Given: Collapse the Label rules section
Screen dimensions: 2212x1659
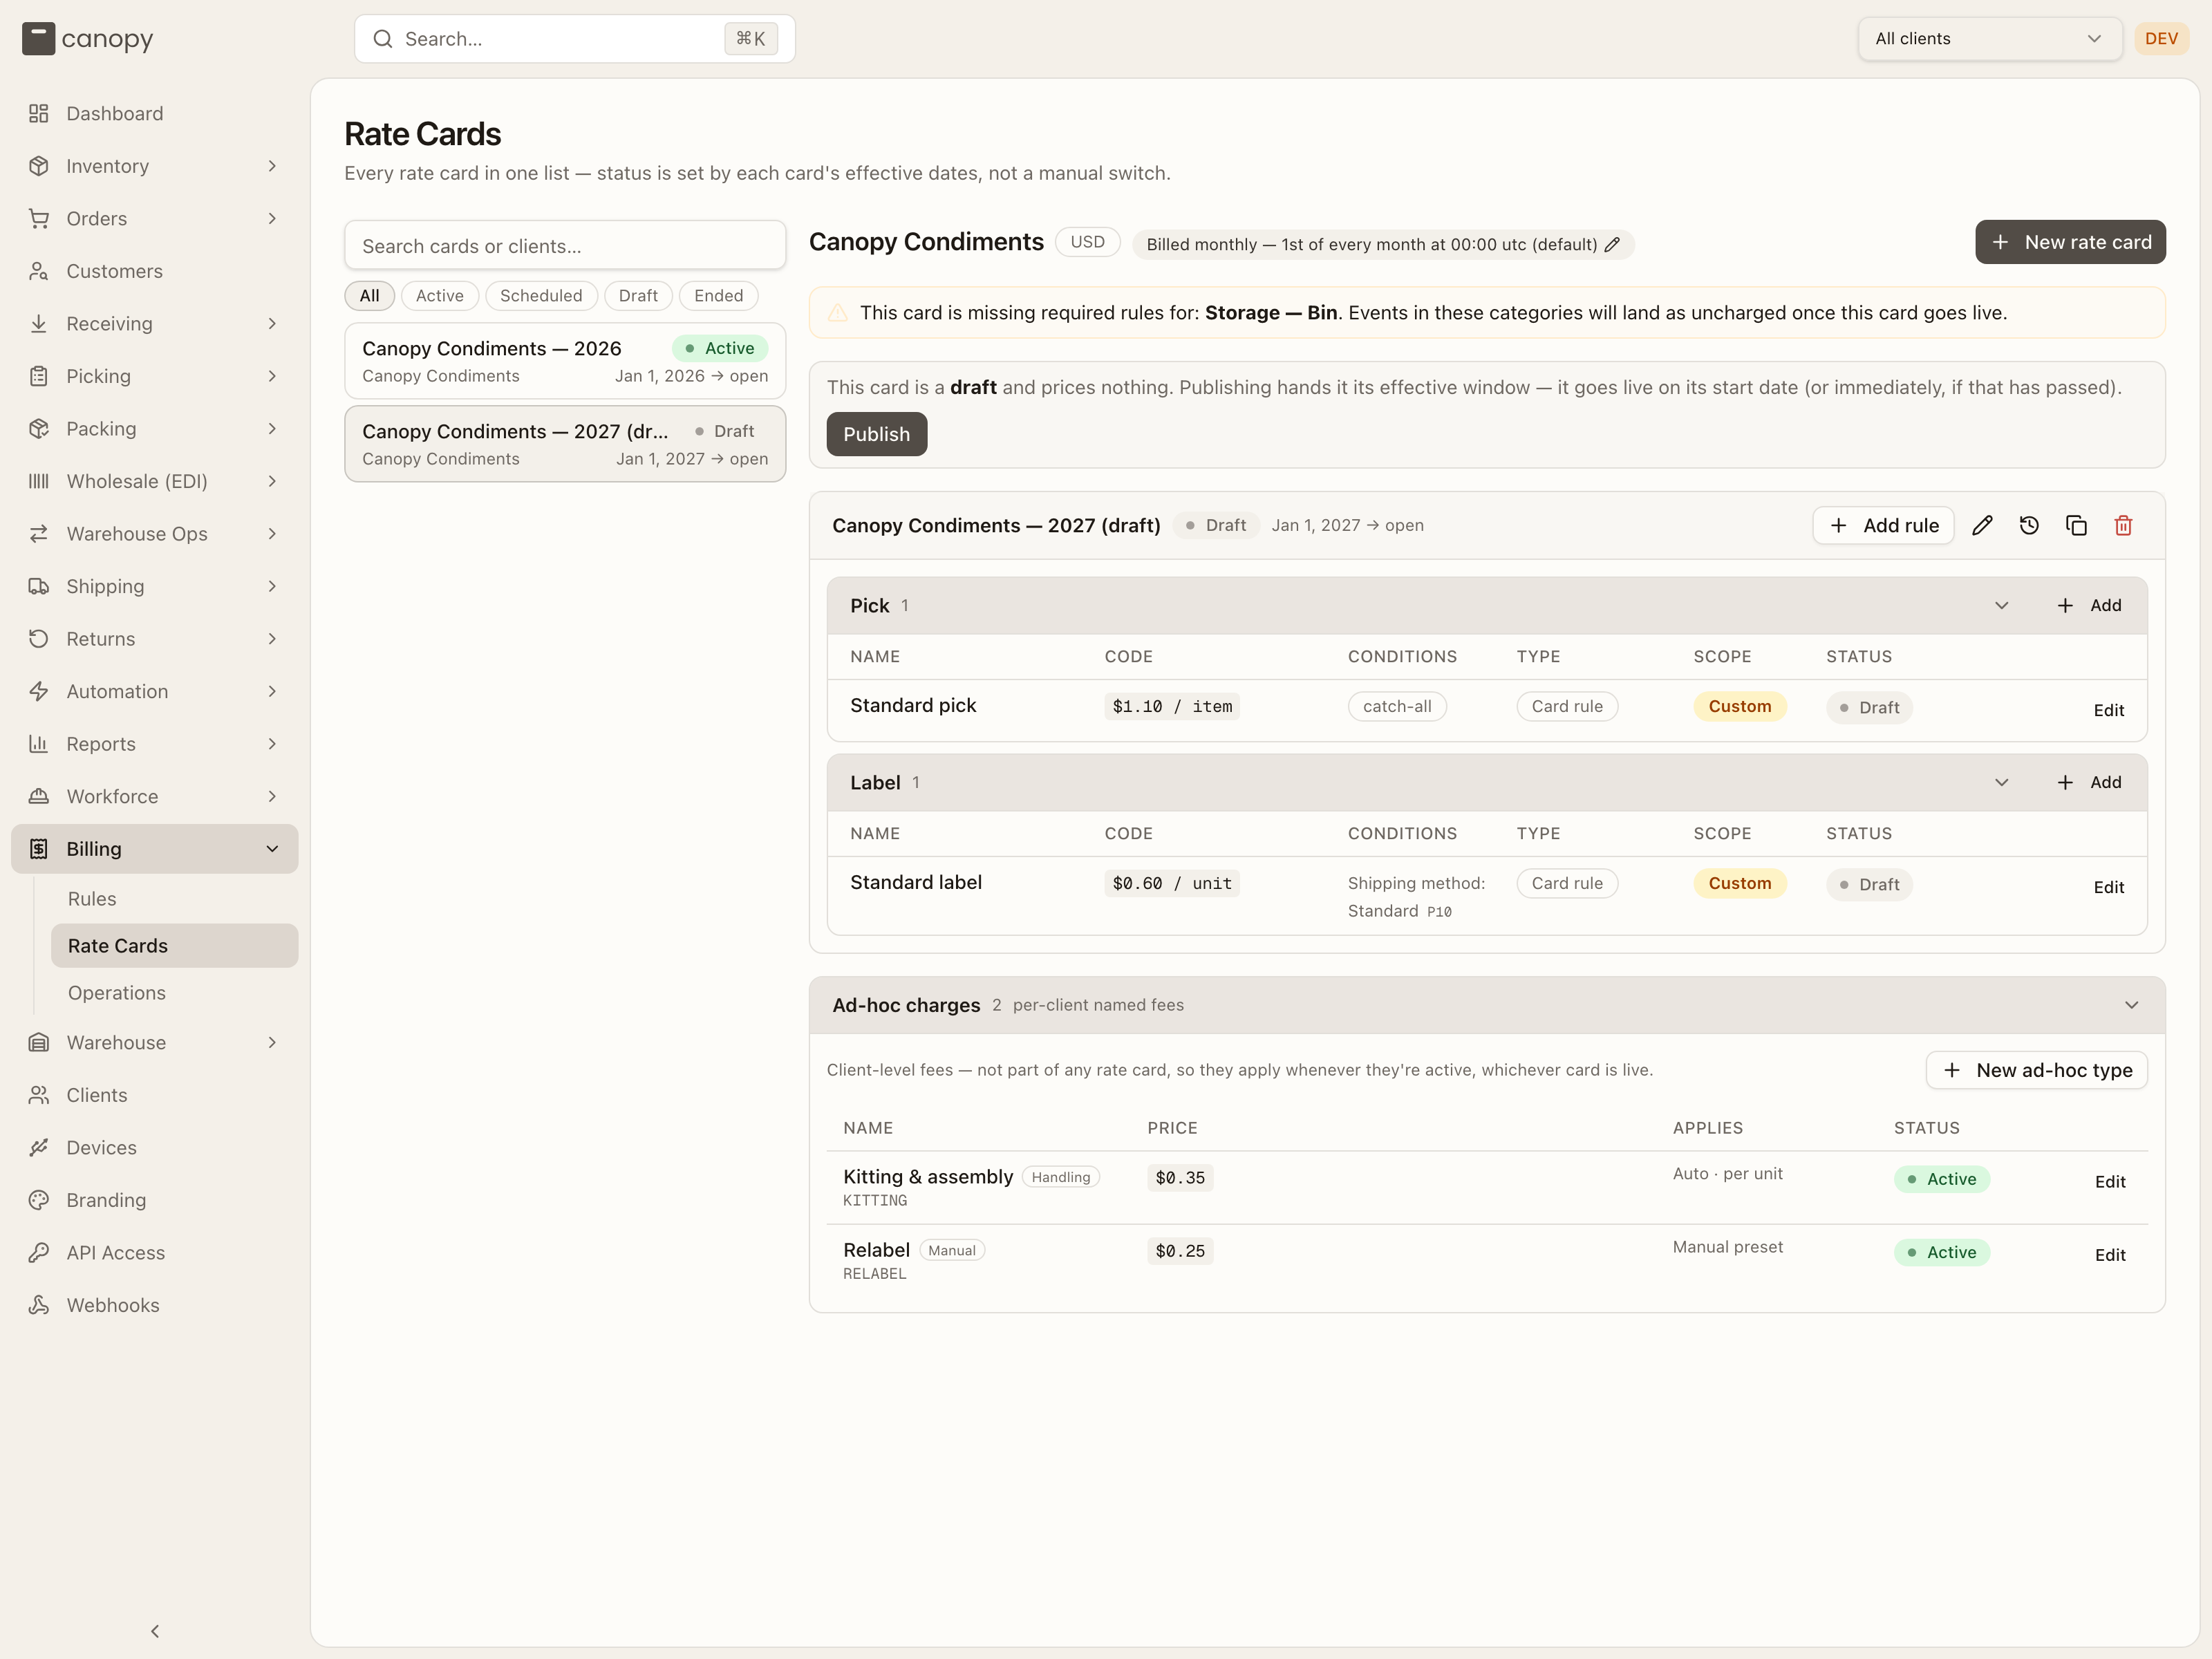Looking at the screenshot, I should pyautogui.click(x=2002, y=783).
